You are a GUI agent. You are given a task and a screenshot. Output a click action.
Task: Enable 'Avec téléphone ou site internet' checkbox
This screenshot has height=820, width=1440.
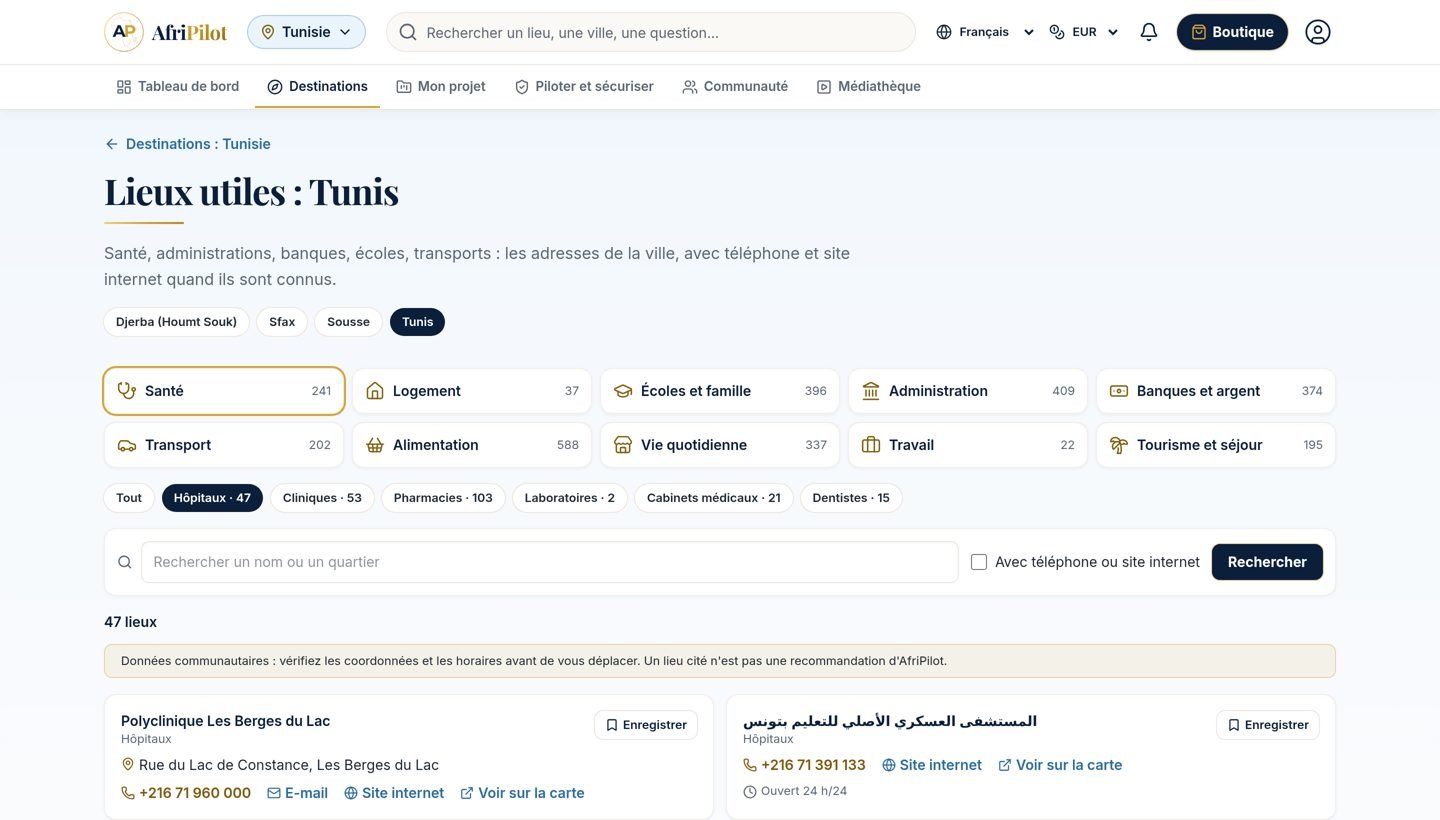click(979, 562)
